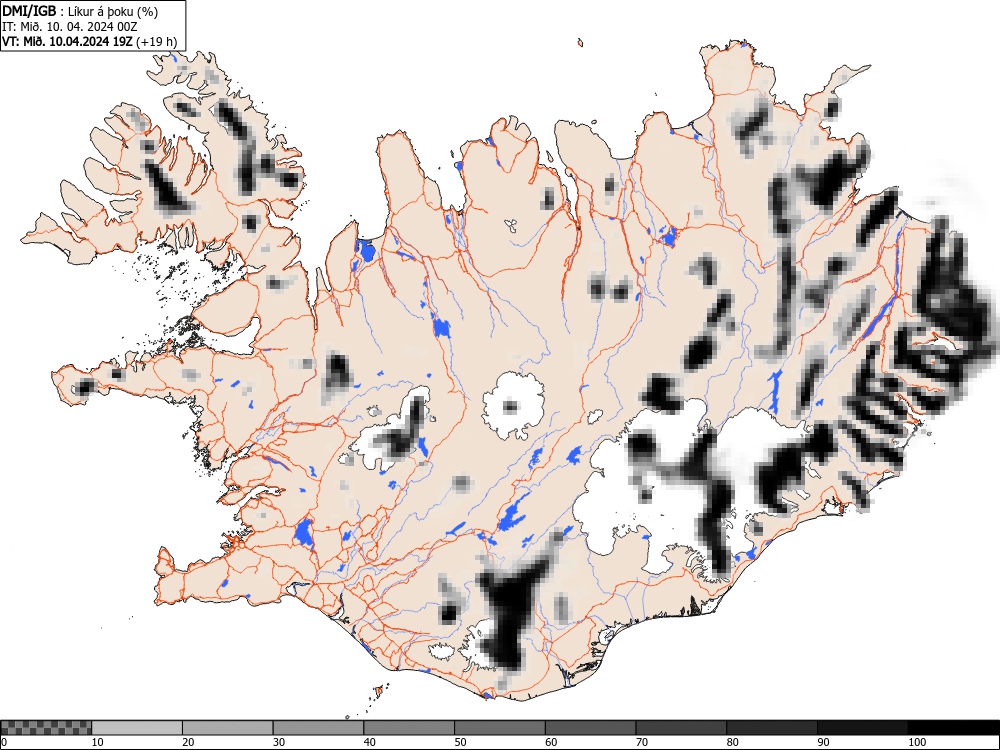The height and width of the screenshot is (750, 1000).
Task: Select the 70–80 percent legend swatch
Action: tap(681, 728)
